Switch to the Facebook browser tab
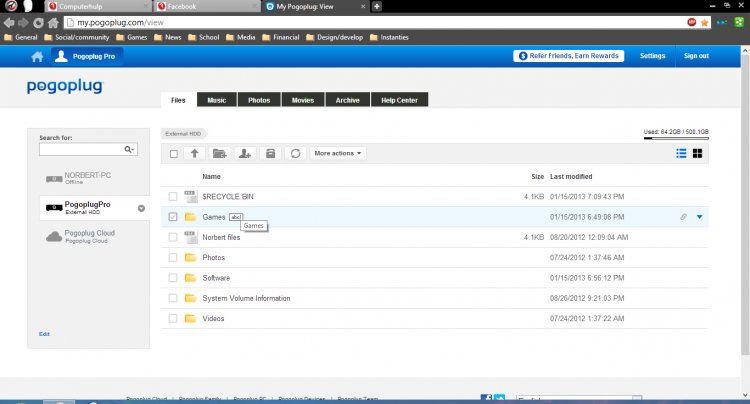This screenshot has height=404, width=750. [x=207, y=6]
